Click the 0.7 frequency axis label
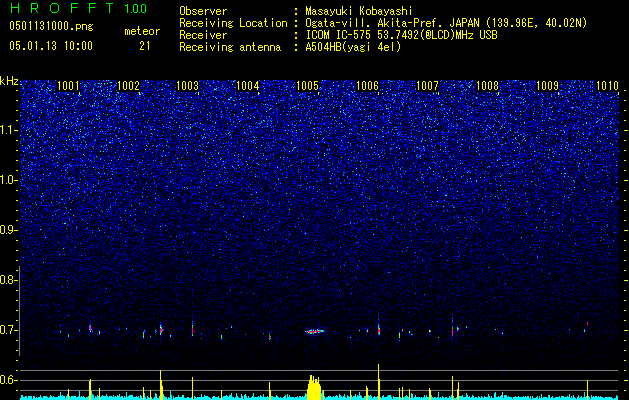Screen dimensions: 629x400 pos(8,330)
